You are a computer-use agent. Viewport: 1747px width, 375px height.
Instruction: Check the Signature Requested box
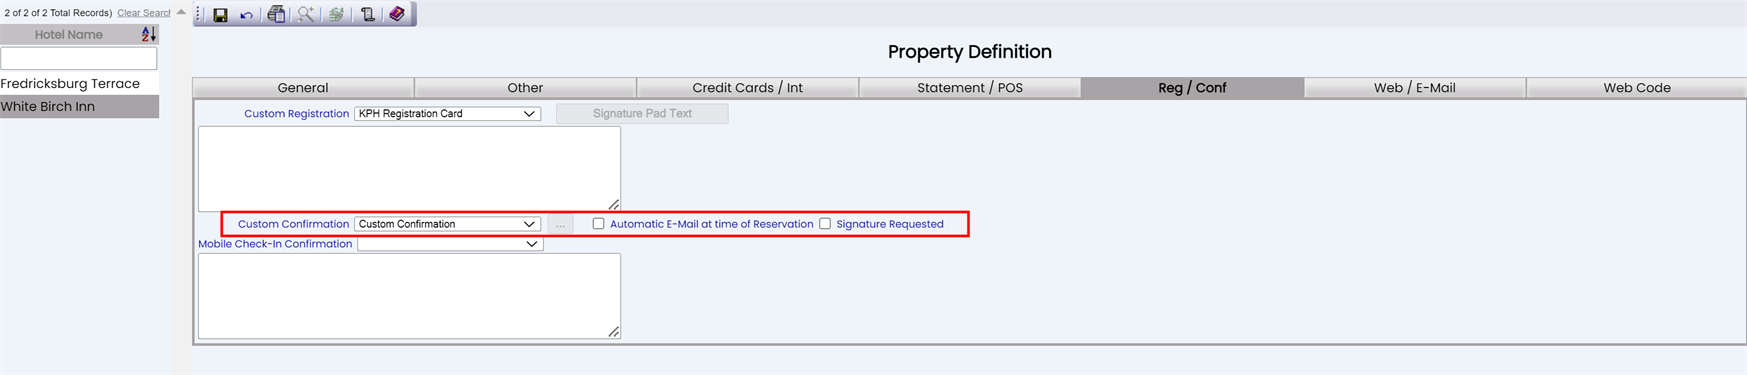(825, 224)
